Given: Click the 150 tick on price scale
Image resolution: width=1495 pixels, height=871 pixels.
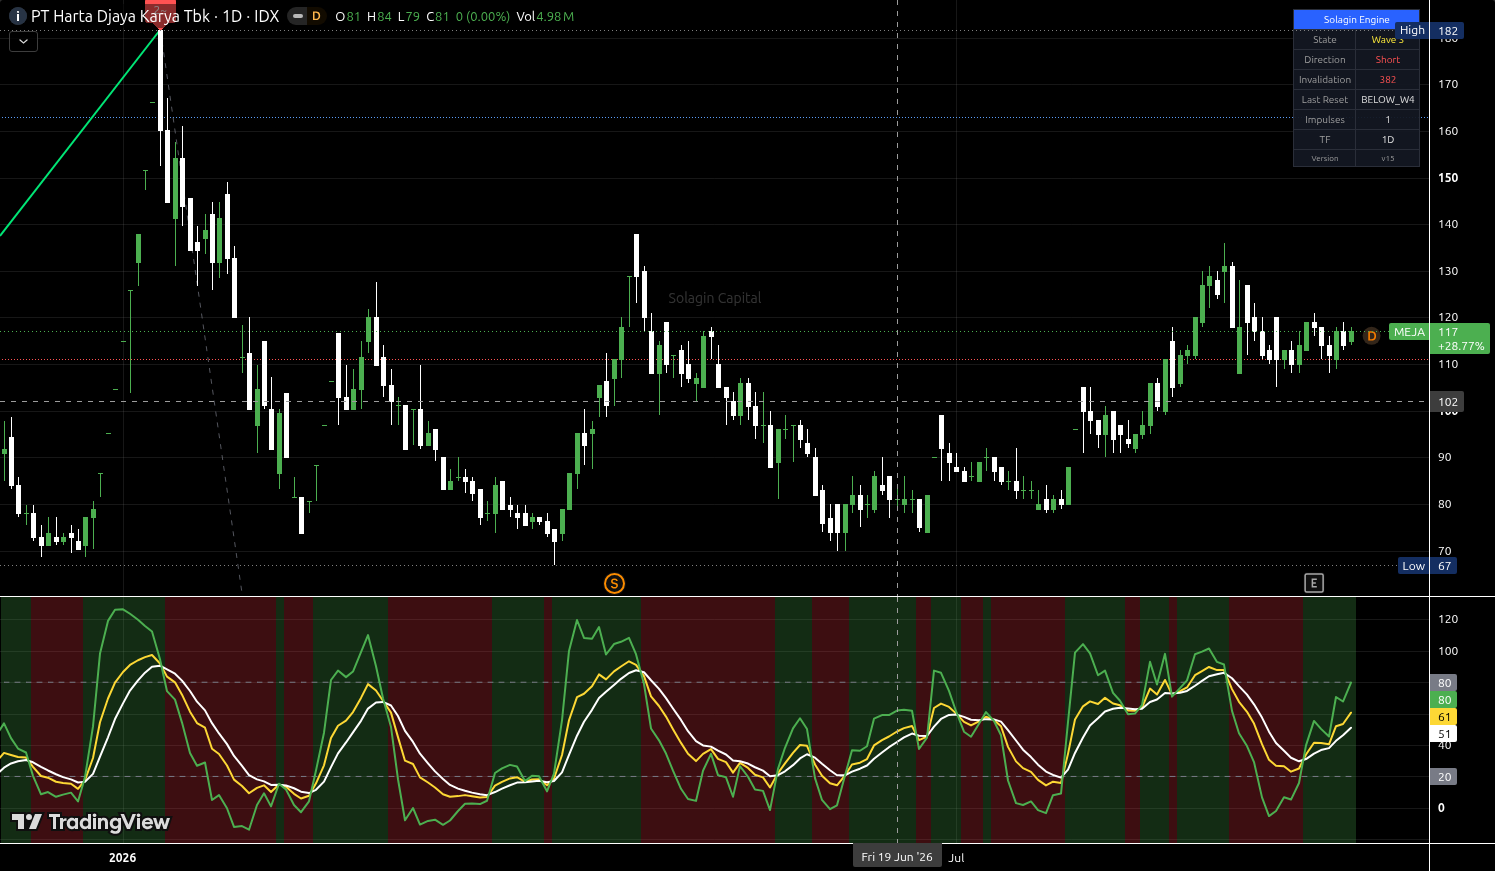Looking at the screenshot, I should point(1448,178).
